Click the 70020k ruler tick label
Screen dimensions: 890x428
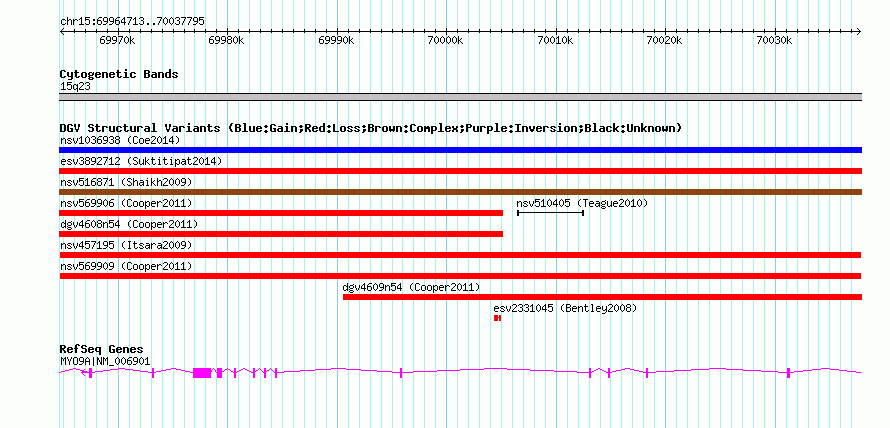665,40
